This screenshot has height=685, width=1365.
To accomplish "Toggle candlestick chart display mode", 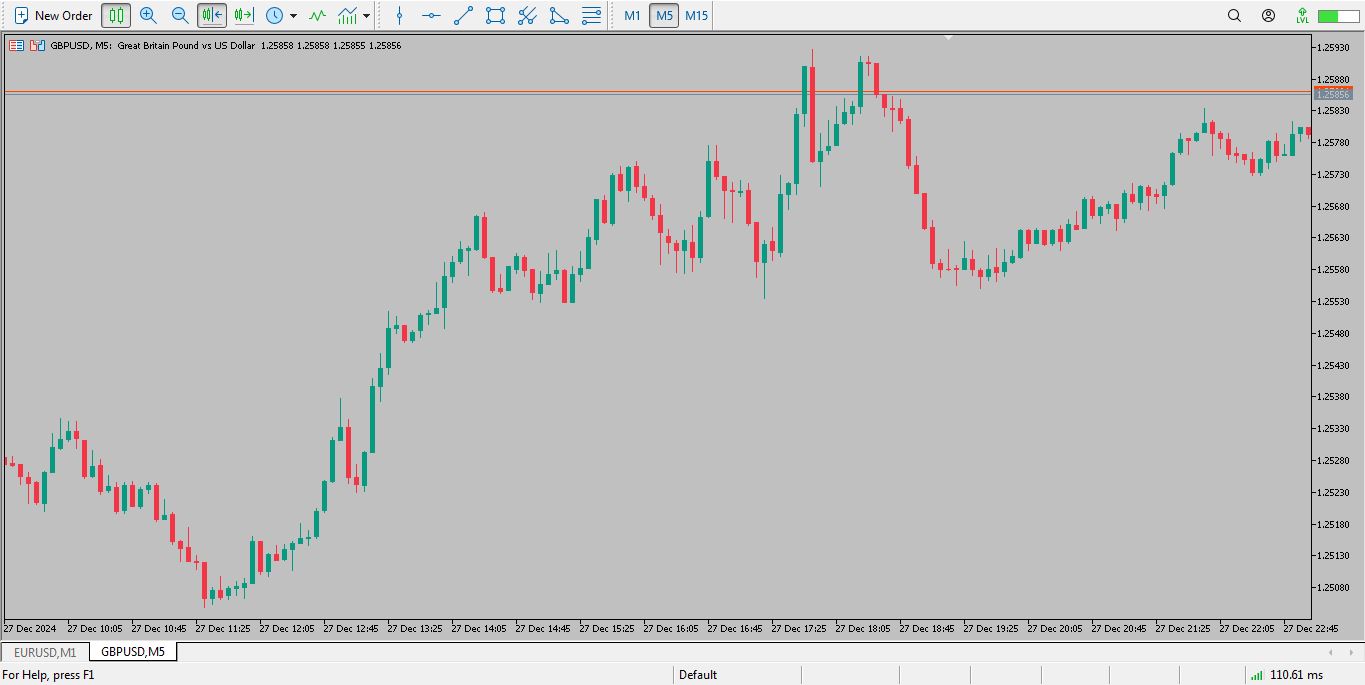I will pyautogui.click(x=116, y=15).
